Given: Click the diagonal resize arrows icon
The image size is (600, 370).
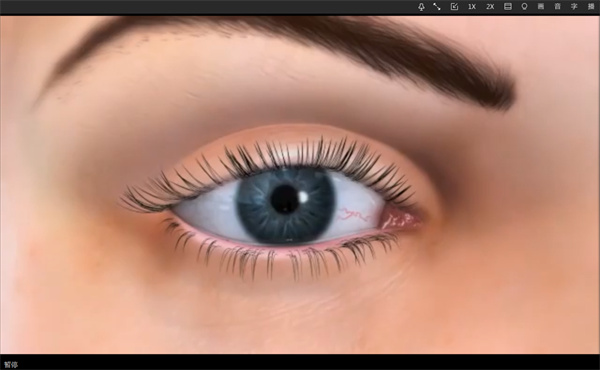Looking at the screenshot, I should 437,7.
